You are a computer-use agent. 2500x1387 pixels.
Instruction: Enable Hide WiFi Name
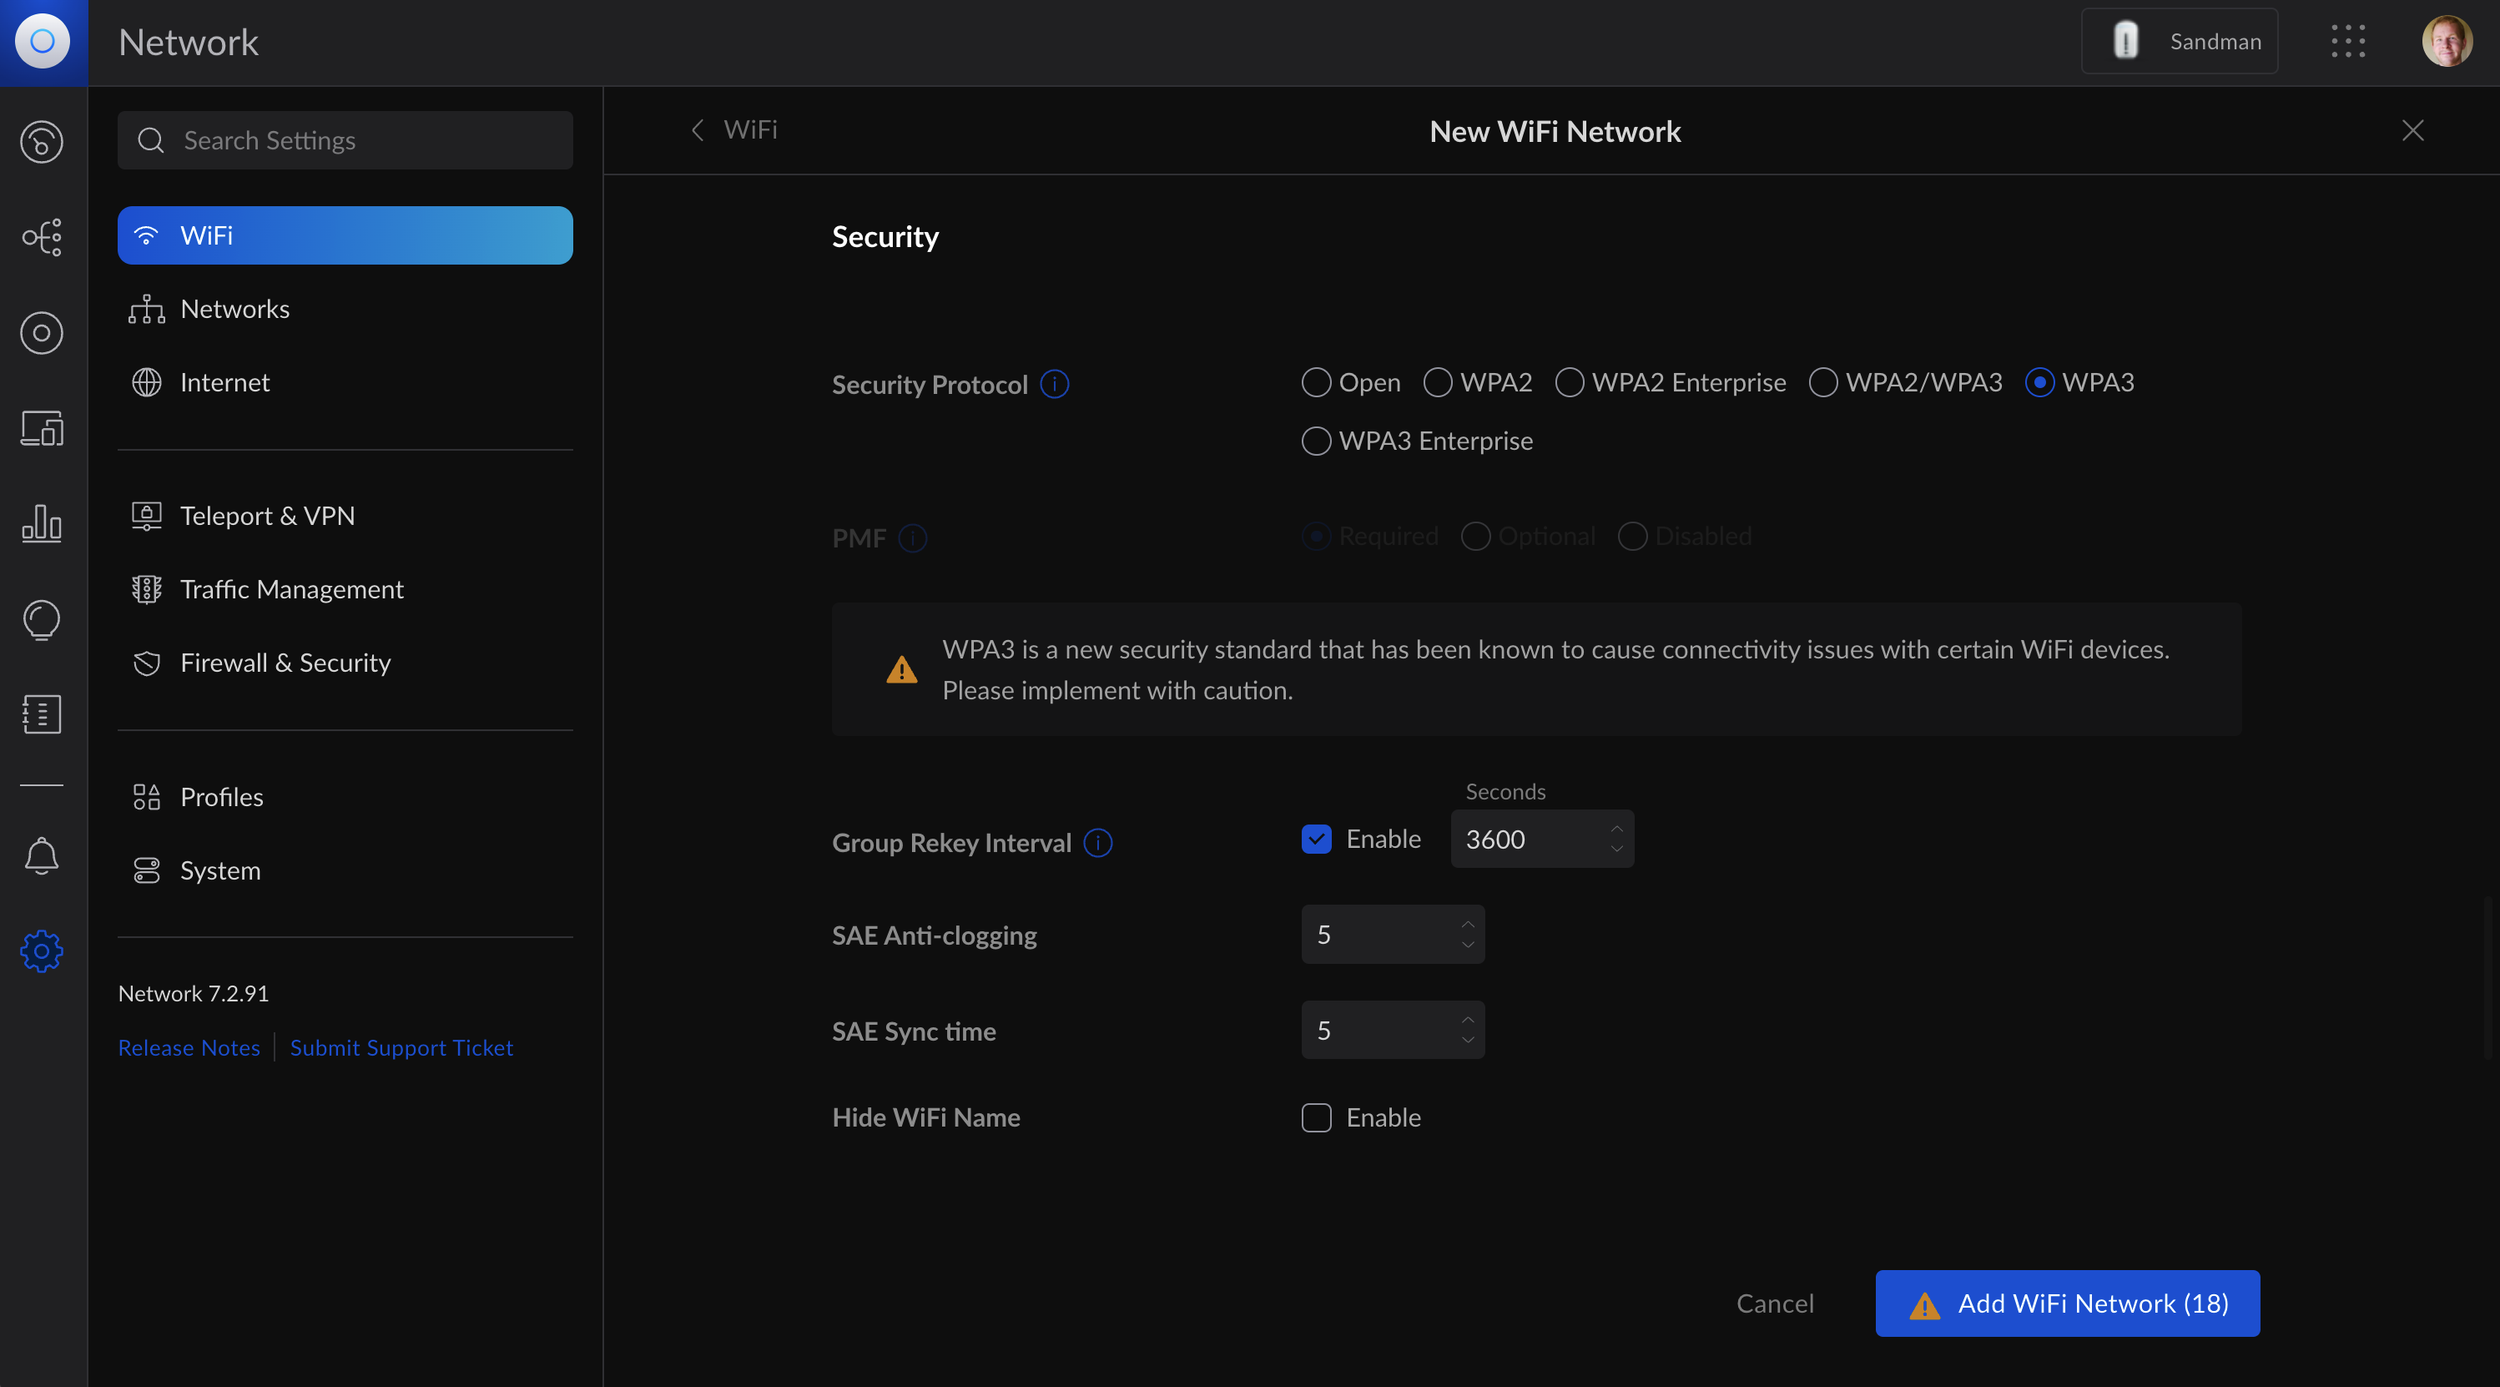click(x=1316, y=1117)
